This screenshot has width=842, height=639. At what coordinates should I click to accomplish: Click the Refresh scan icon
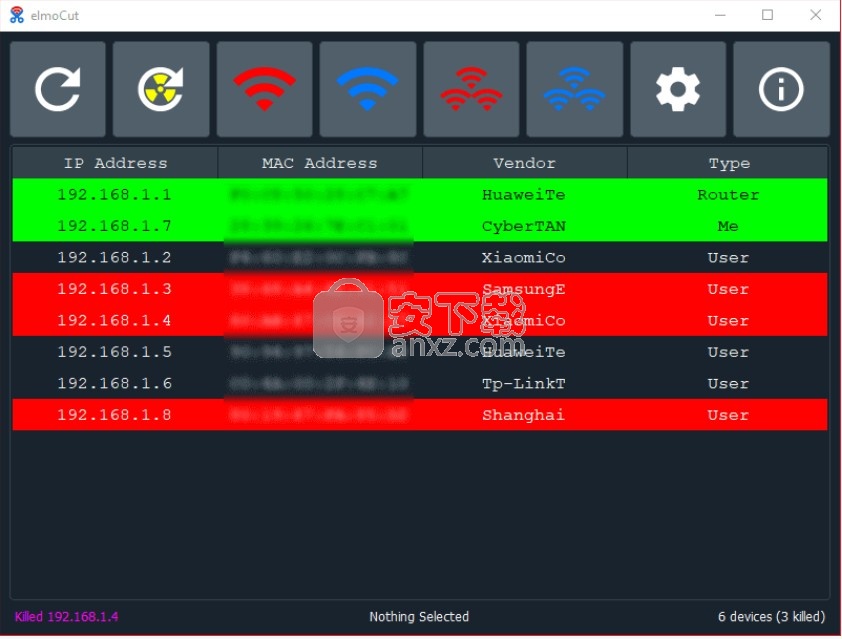coord(57,89)
